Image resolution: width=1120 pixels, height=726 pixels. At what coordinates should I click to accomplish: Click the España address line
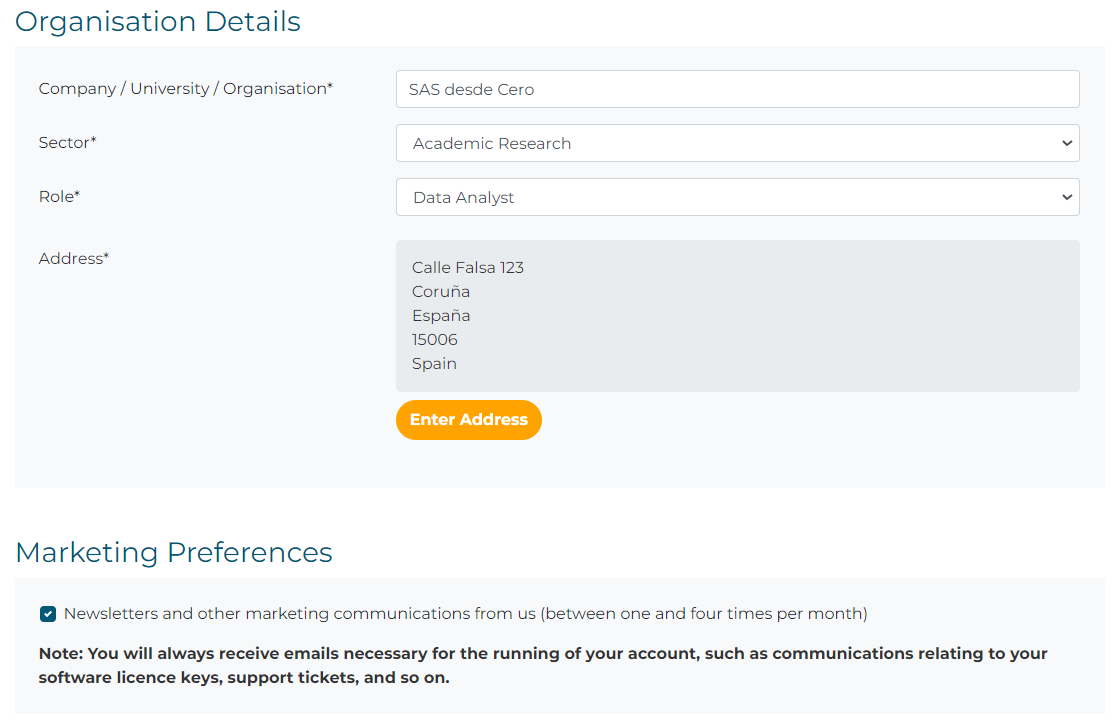pyautogui.click(x=441, y=316)
